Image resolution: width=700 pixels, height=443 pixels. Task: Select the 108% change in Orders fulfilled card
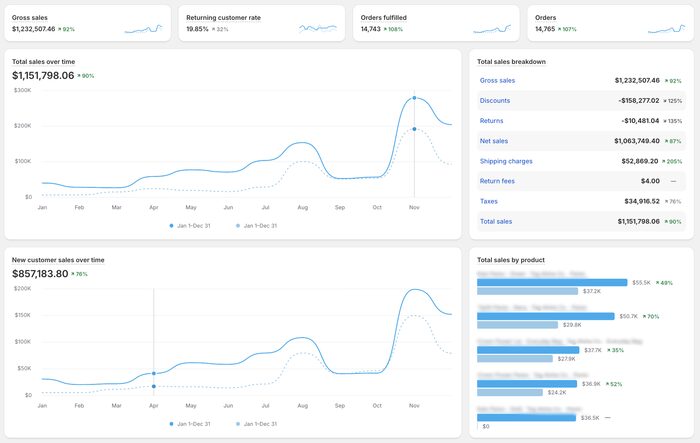[393, 29]
